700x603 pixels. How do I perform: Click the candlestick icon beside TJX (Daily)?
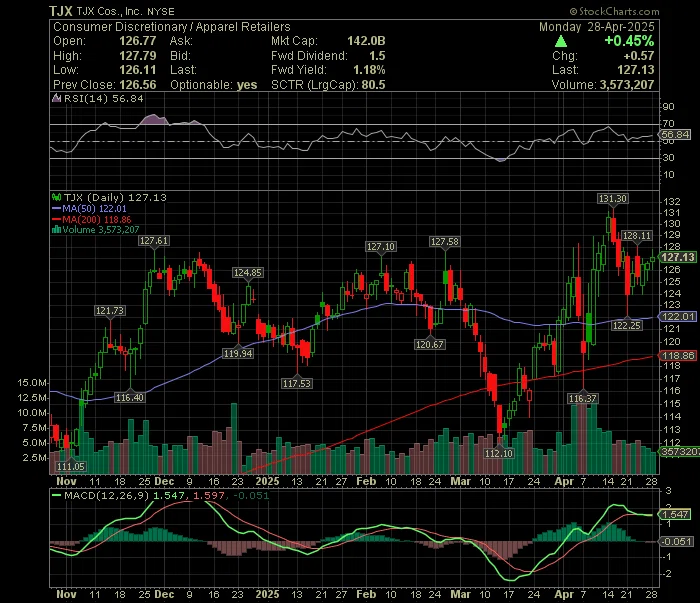click(x=56, y=197)
